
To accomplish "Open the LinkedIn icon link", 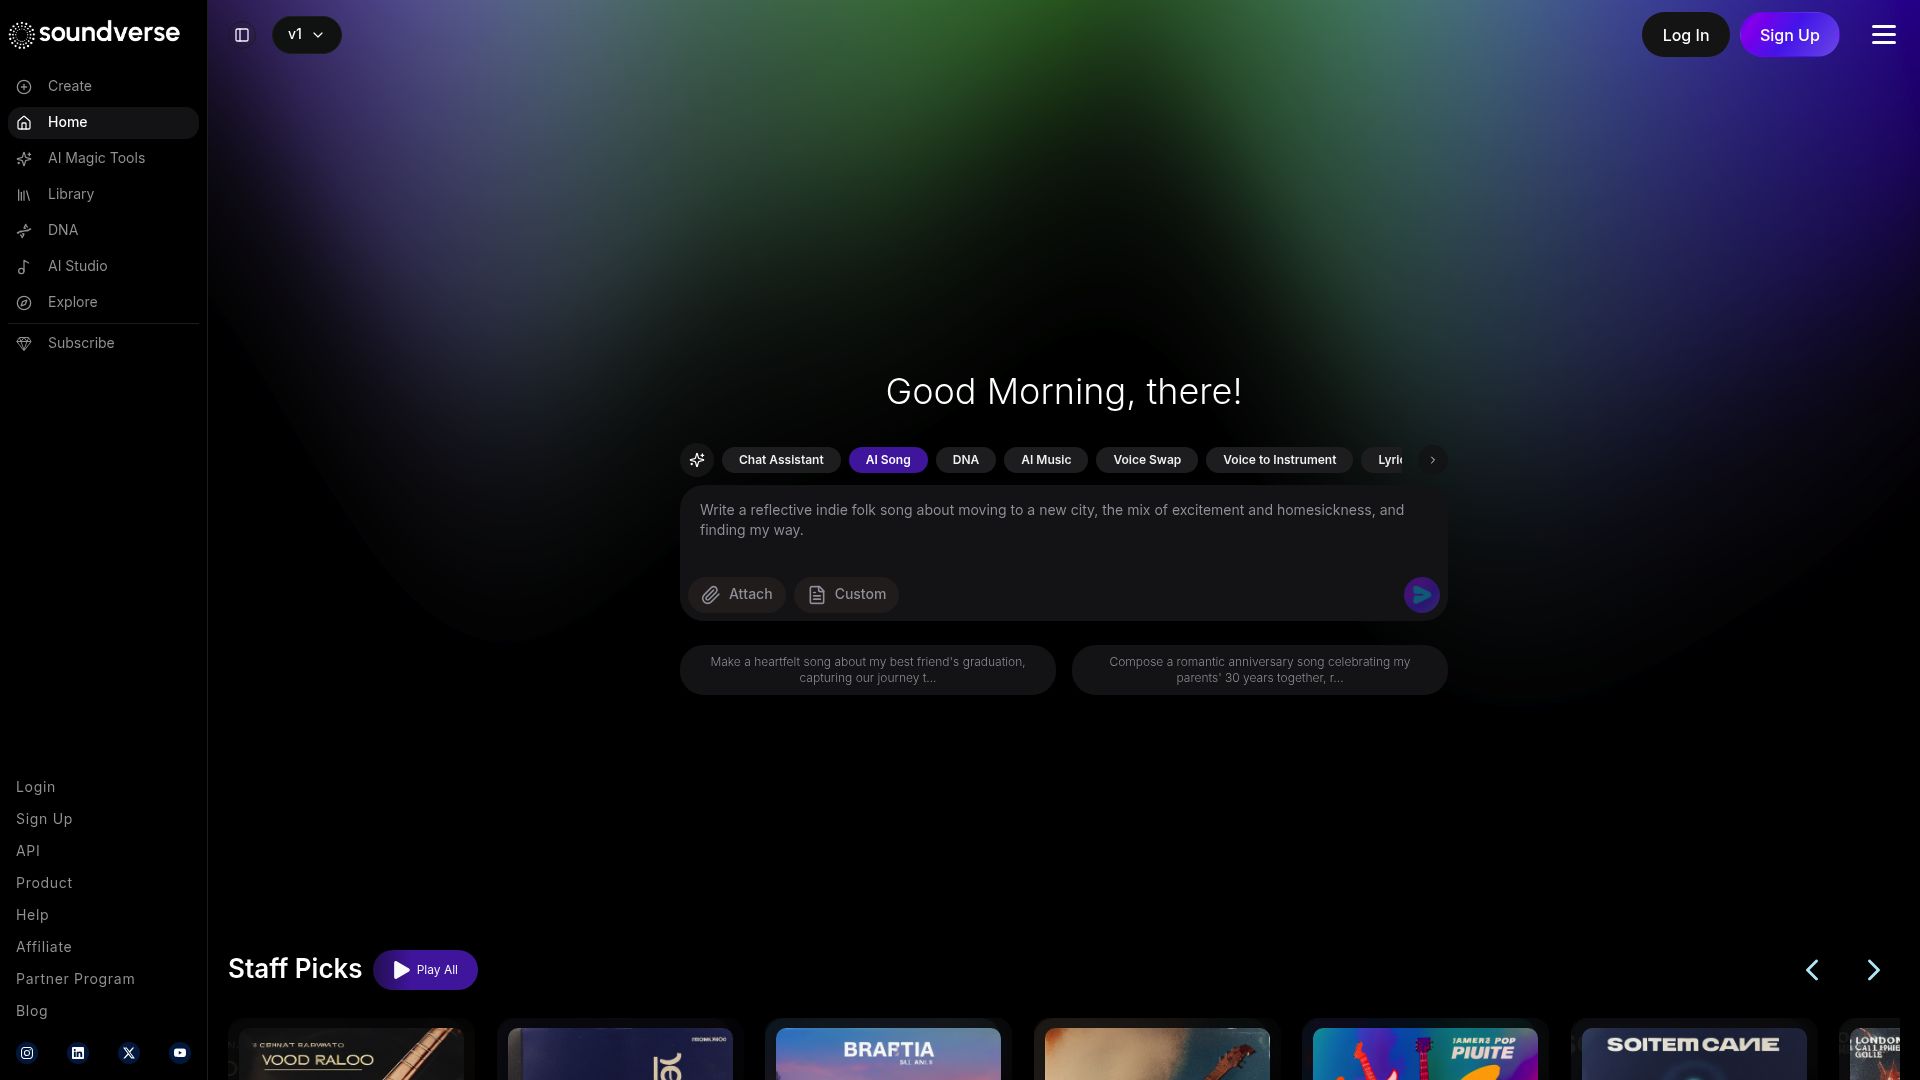I will 78,1053.
